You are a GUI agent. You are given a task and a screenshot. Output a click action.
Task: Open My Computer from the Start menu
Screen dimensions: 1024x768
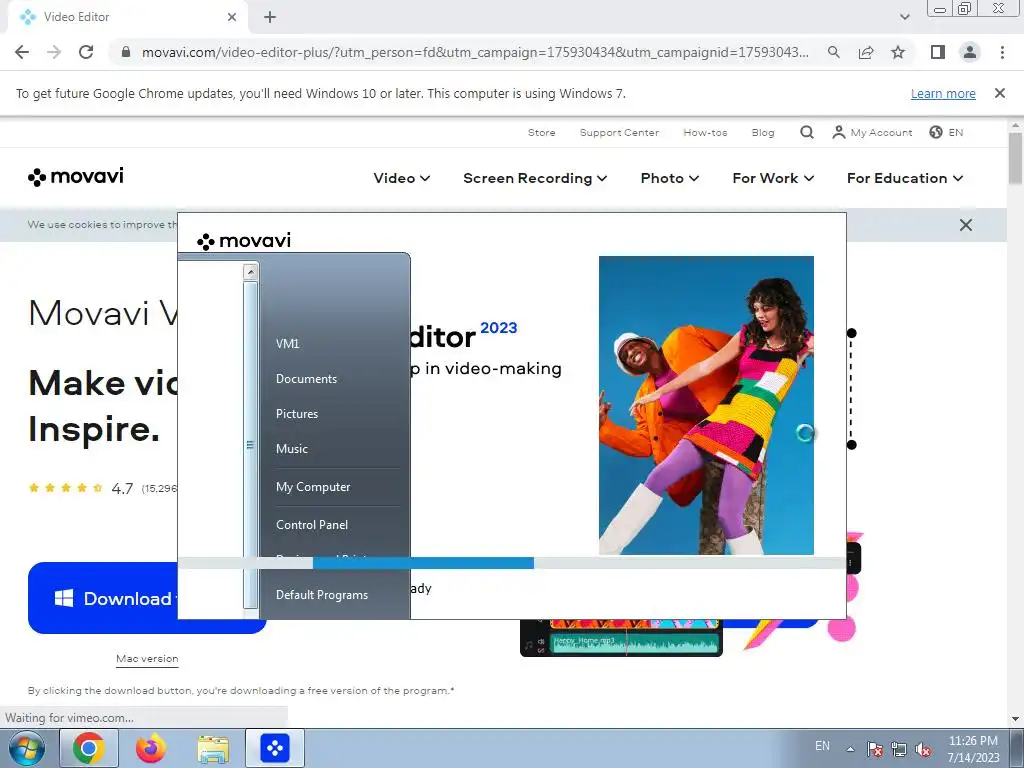[x=313, y=487]
